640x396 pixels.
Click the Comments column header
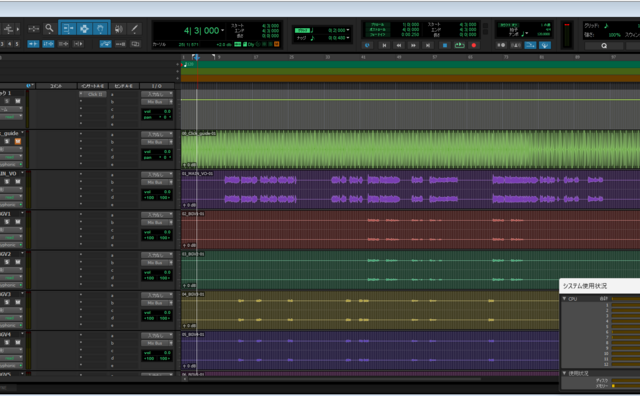56,86
